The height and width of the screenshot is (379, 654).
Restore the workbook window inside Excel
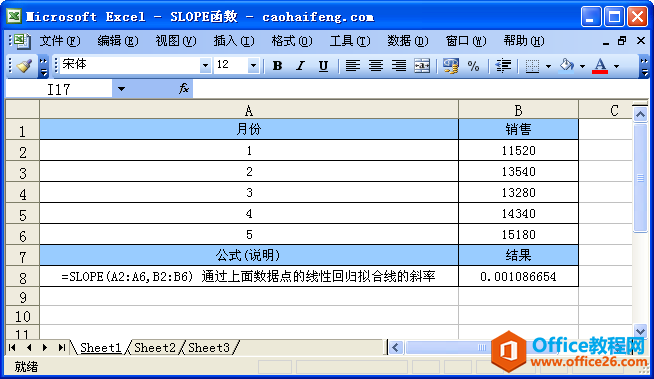(x=622, y=41)
